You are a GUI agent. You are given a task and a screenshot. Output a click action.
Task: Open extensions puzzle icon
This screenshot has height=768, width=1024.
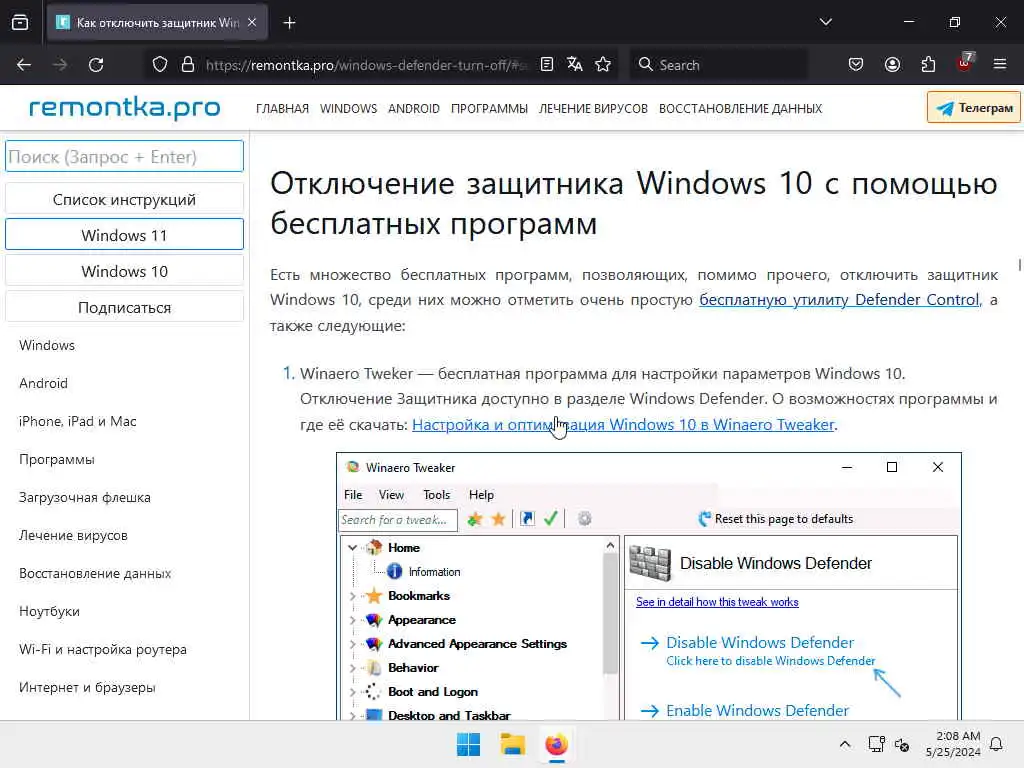pos(928,65)
